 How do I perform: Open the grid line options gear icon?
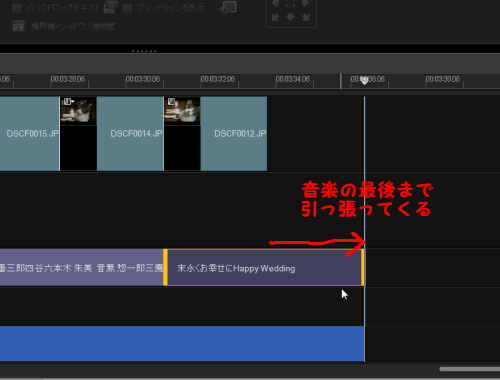(228, 7)
